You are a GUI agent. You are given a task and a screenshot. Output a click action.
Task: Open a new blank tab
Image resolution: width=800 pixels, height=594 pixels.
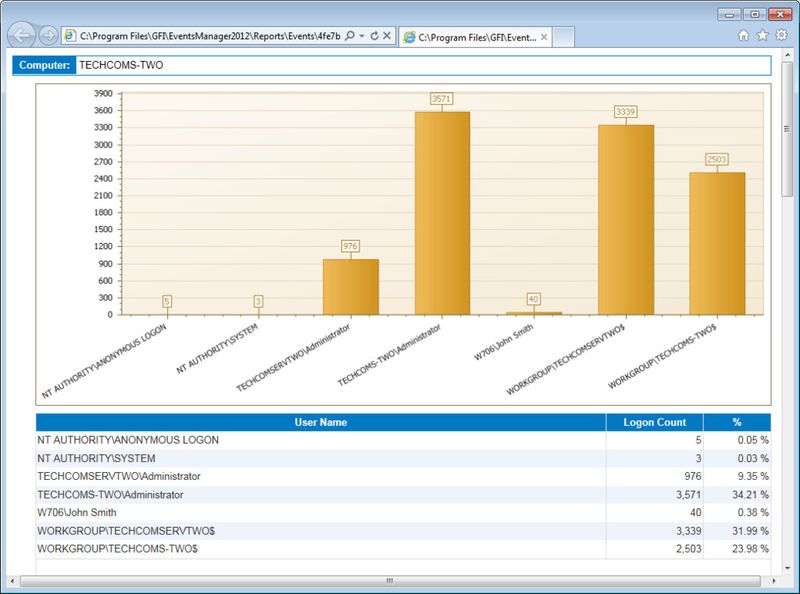[563, 37]
